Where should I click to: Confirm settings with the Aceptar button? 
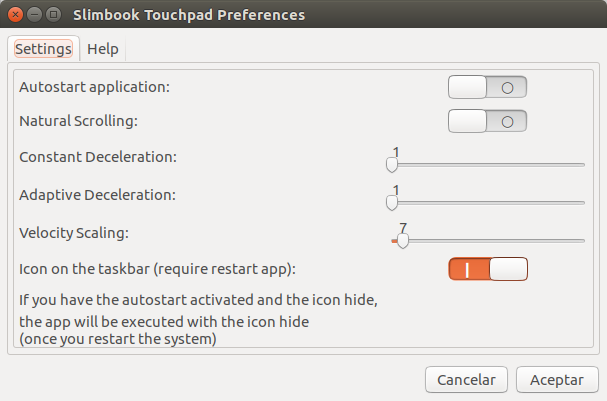(x=557, y=380)
